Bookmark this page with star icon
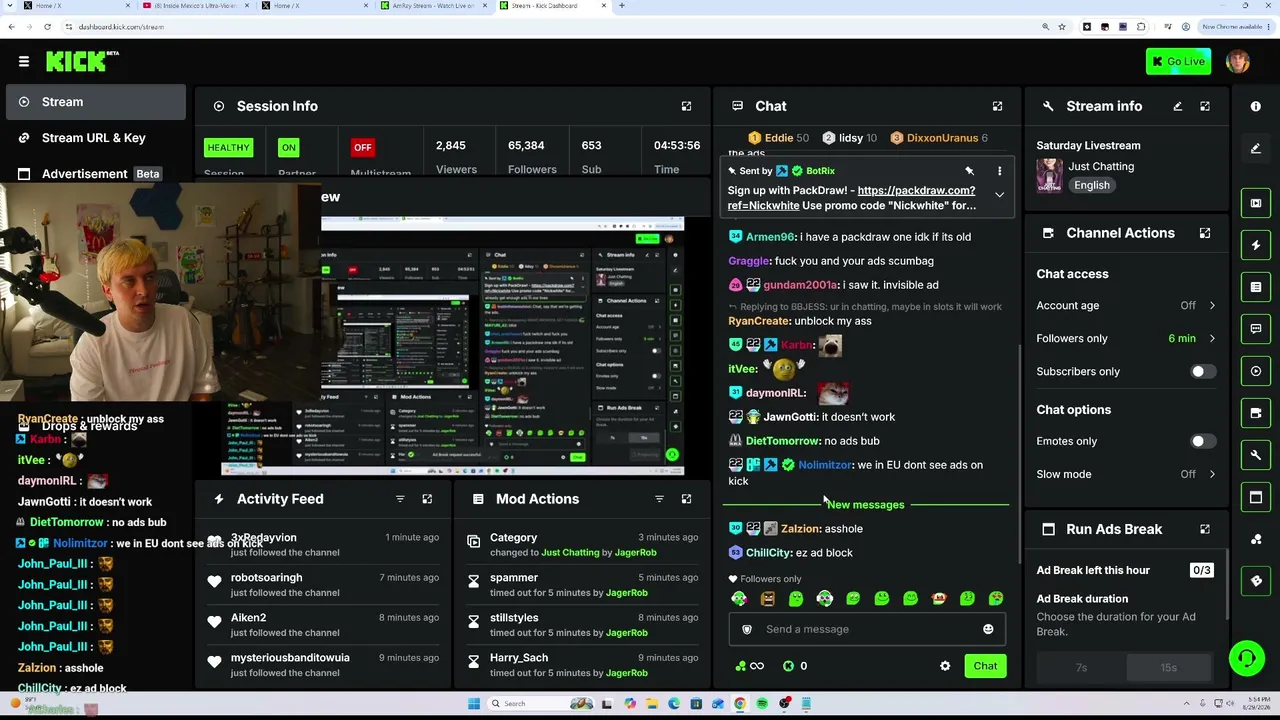 pos(1062,27)
